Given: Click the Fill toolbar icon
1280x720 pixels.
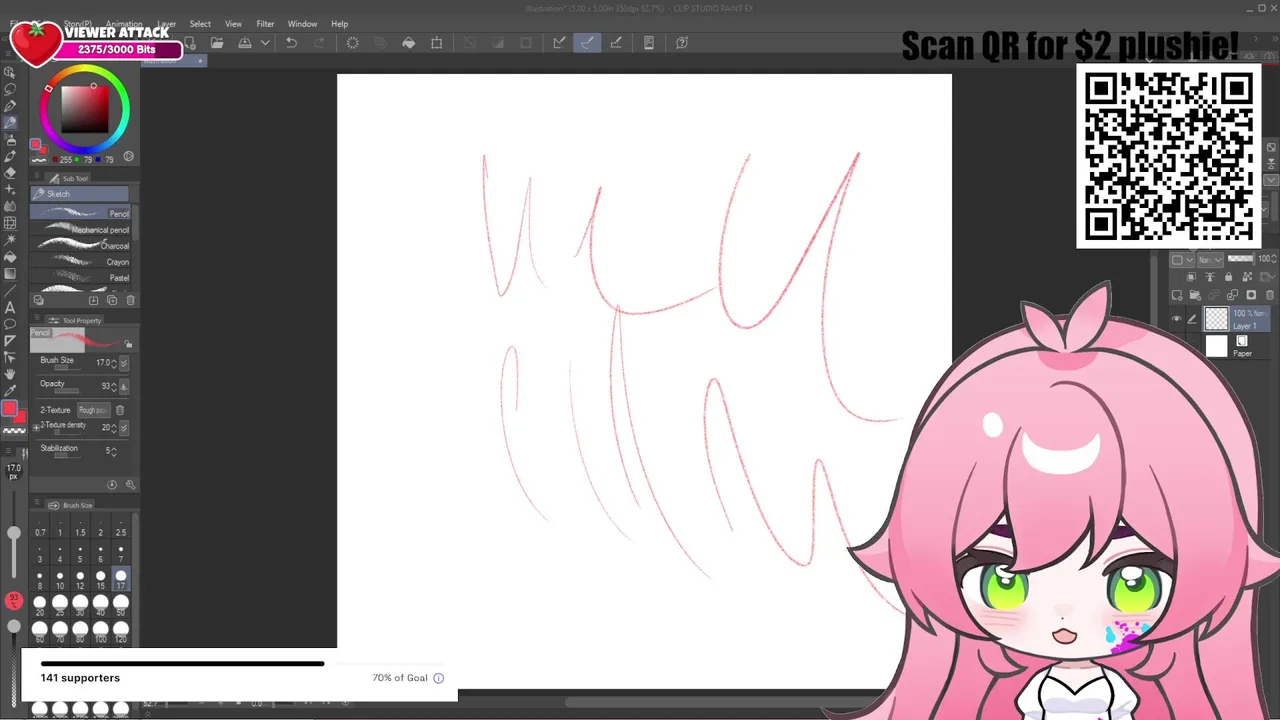Looking at the screenshot, I should tap(408, 43).
